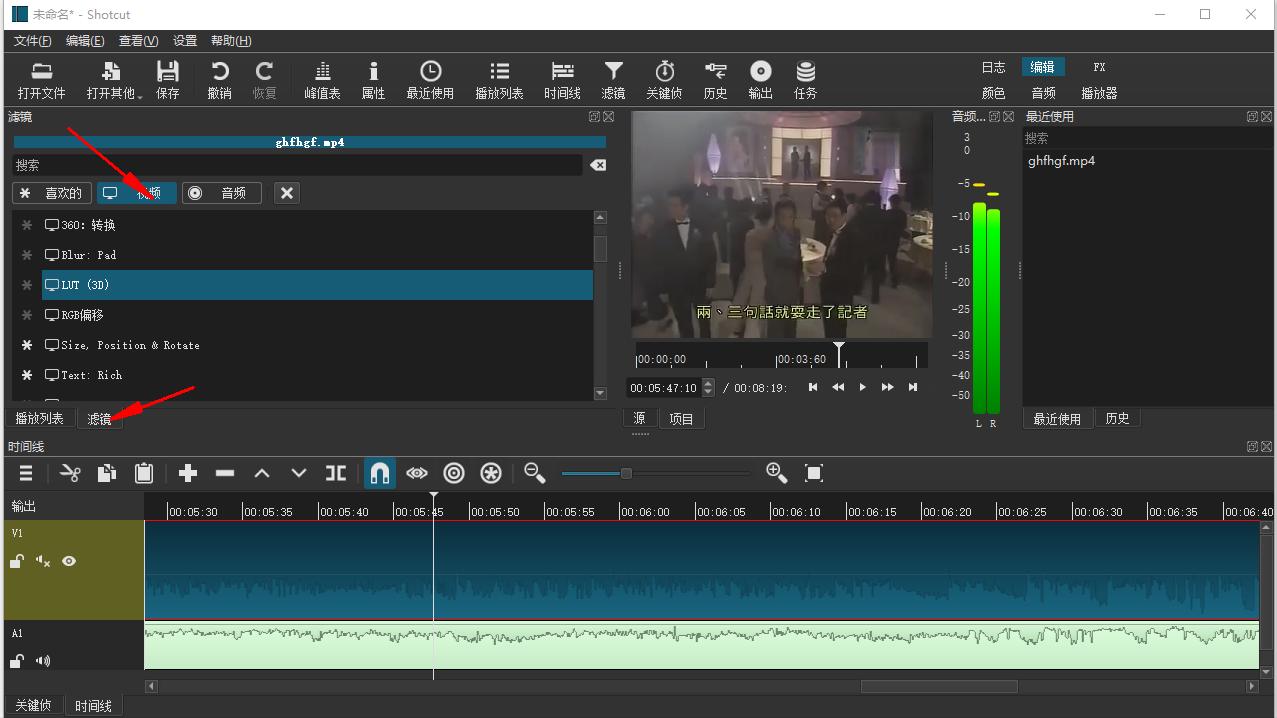
Task: Open the 编辑(E) menu
Action: tap(85, 41)
